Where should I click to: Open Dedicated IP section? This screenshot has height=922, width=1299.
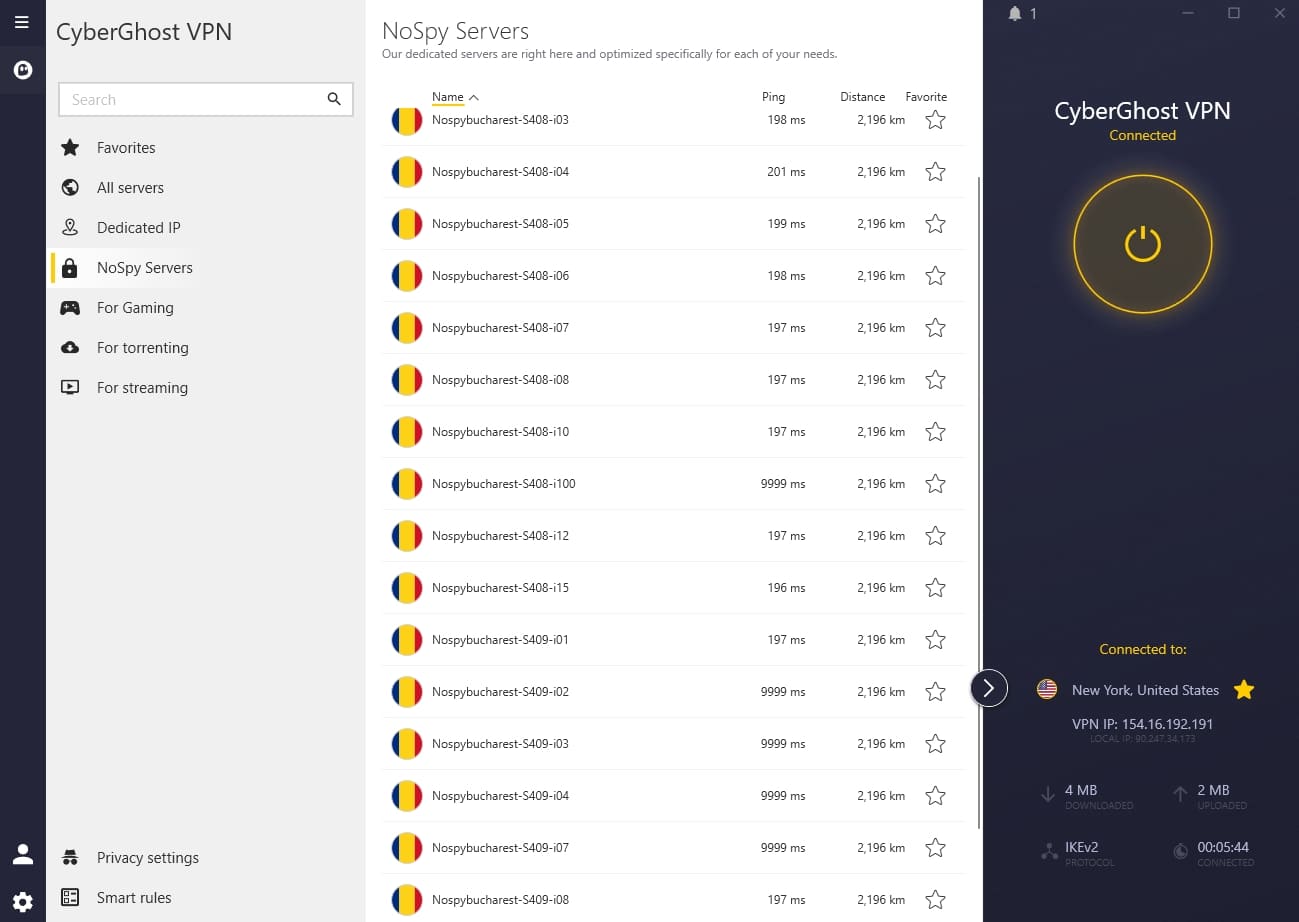[x=138, y=228]
